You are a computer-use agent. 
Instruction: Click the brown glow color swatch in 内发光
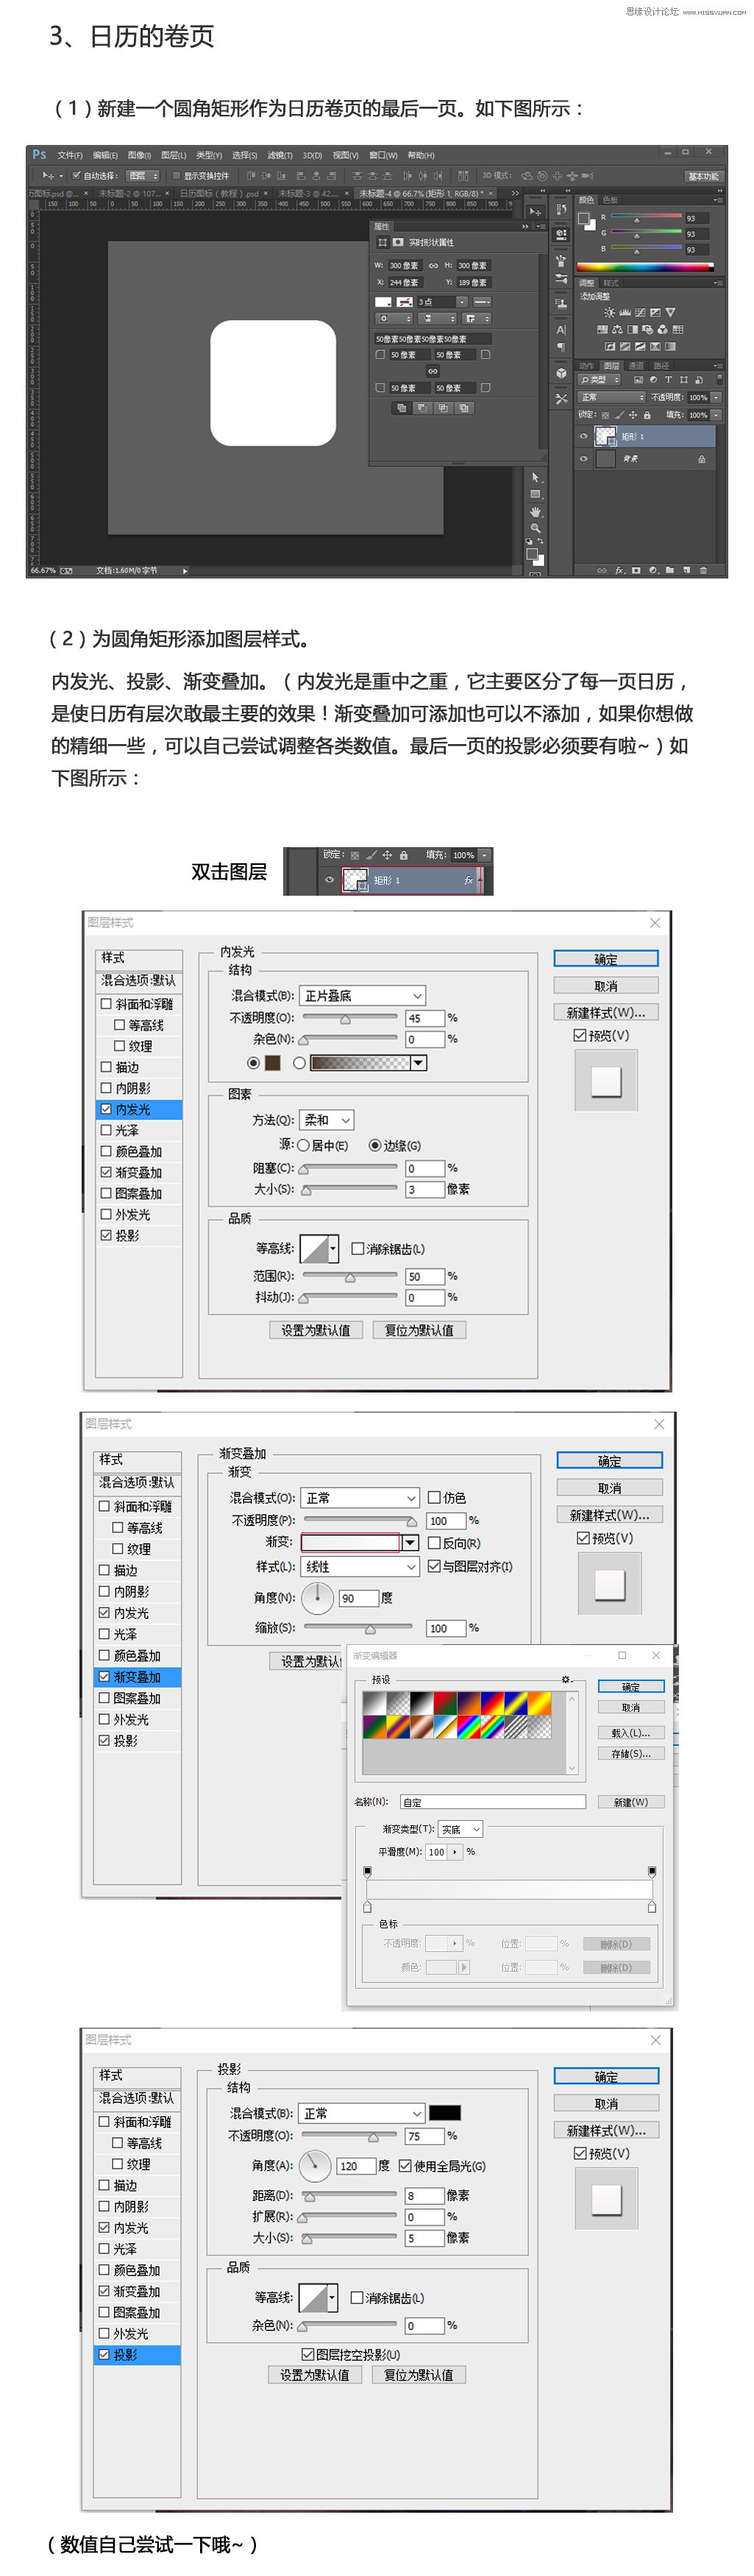click(273, 1063)
